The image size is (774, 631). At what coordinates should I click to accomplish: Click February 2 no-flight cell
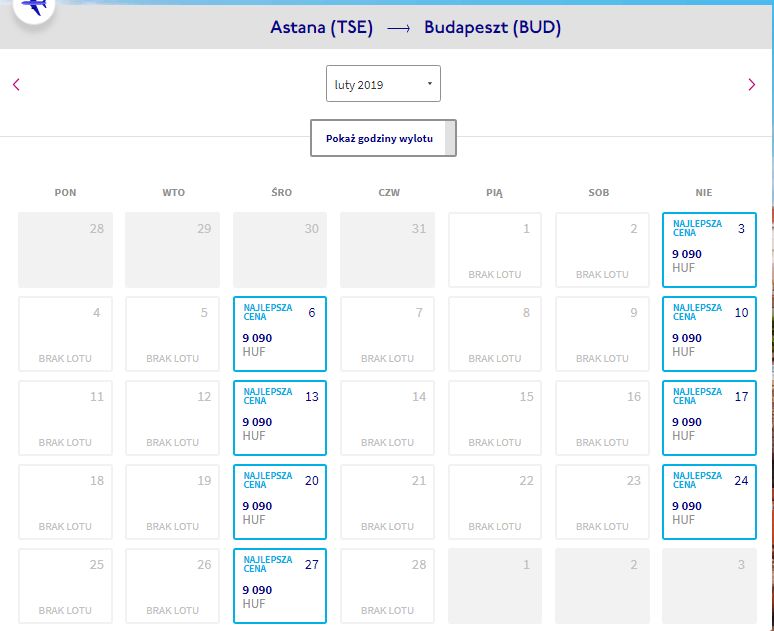click(602, 250)
